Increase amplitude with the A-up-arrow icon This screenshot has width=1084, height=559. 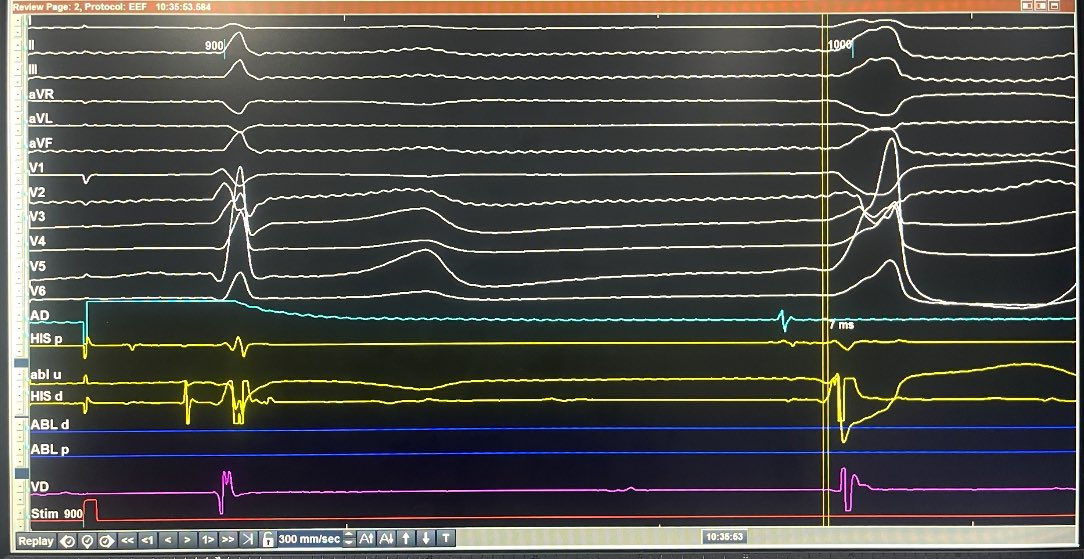(366, 540)
